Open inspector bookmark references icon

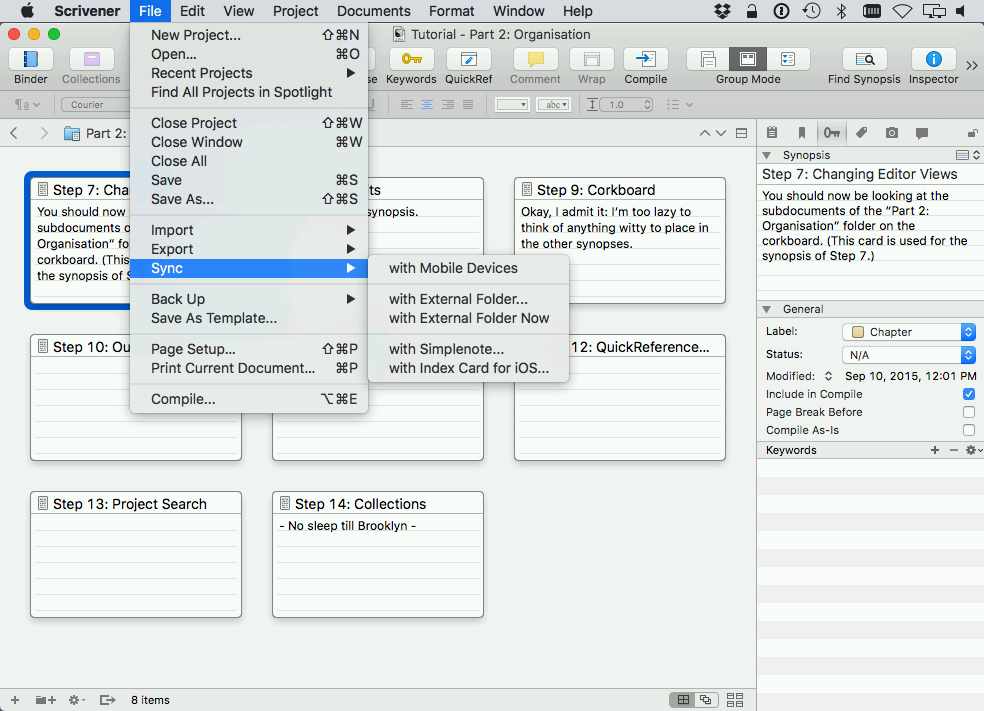801,132
